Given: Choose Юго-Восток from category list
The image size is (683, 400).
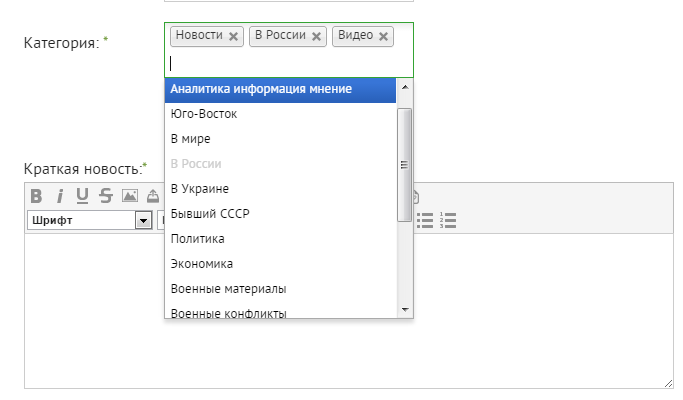Looking at the screenshot, I should 204,114.
